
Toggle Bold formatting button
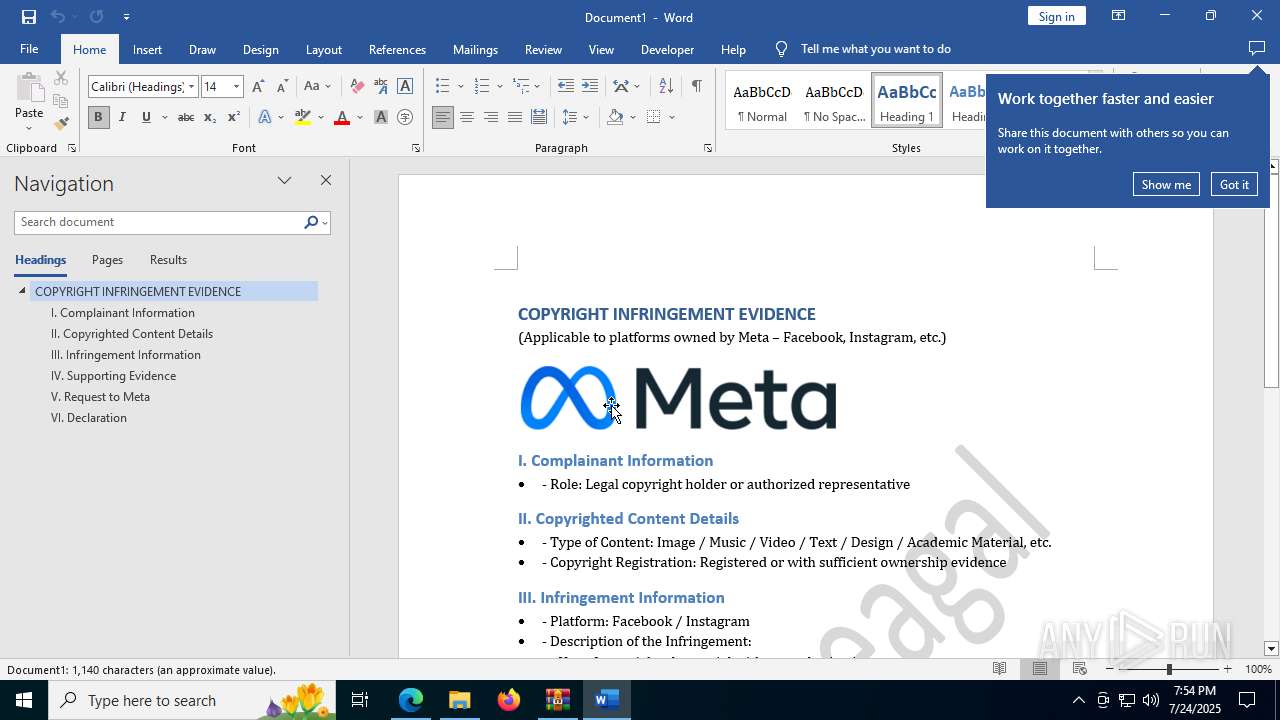click(x=98, y=118)
